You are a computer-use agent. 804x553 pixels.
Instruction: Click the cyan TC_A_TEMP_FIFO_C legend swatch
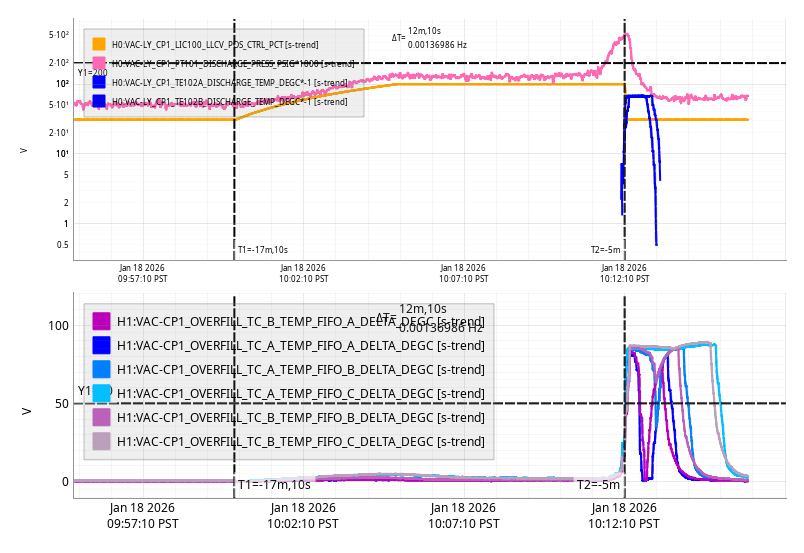pyautogui.click(x=101, y=393)
